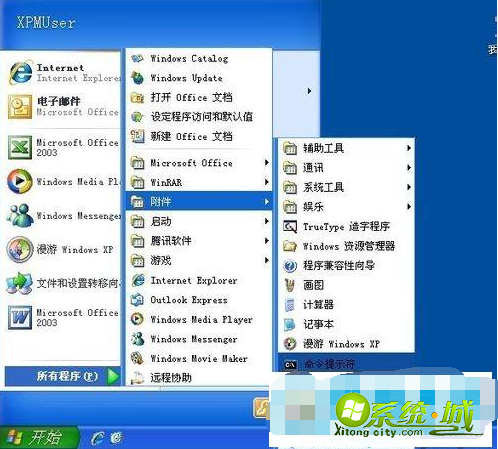Open the pinned 电子邮件 Office icon

pyautogui.click(x=20, y=106)
